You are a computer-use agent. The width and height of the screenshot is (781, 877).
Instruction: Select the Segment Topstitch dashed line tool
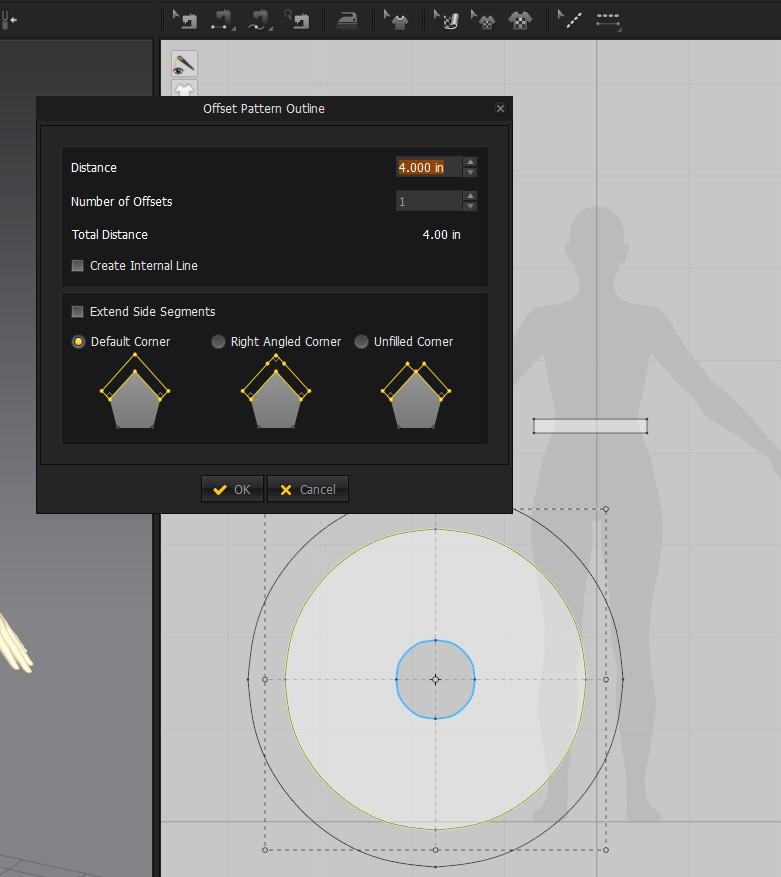tap(608, 21)
